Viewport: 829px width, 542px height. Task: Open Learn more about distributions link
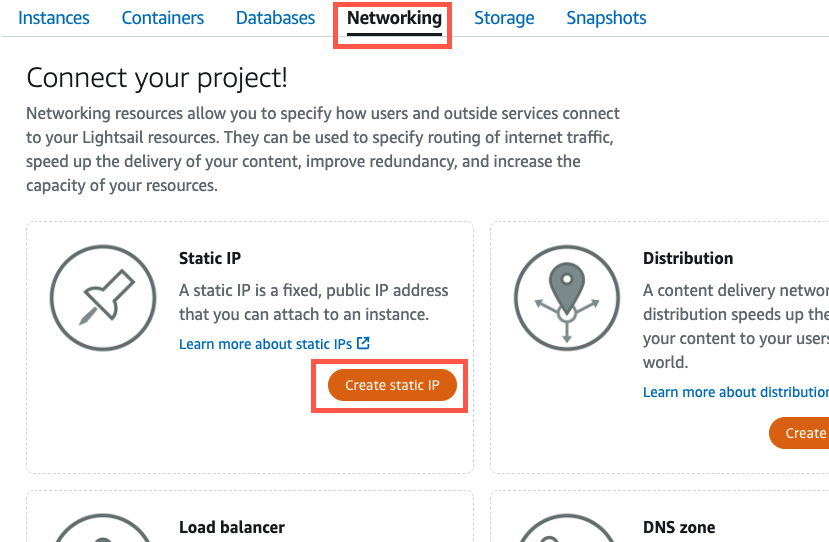pos(735,392)
